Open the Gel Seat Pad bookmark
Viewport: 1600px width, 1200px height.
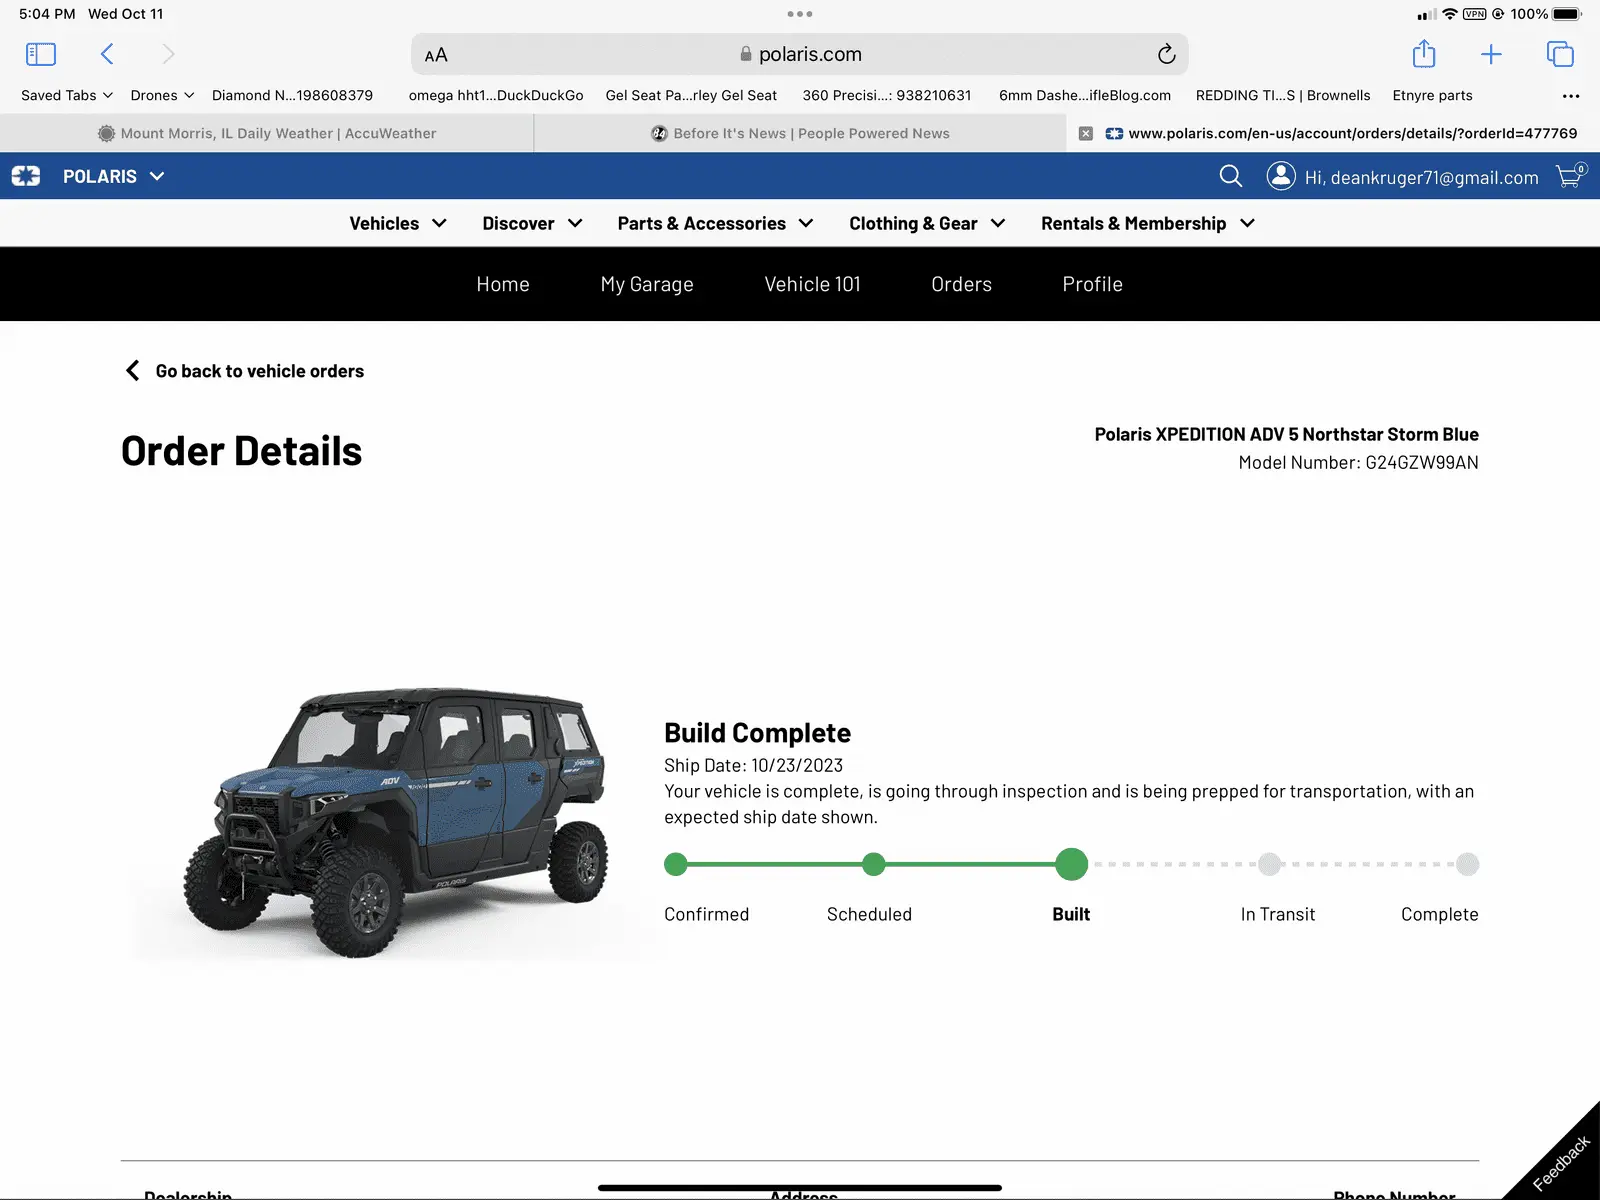[x=691, y=95]
